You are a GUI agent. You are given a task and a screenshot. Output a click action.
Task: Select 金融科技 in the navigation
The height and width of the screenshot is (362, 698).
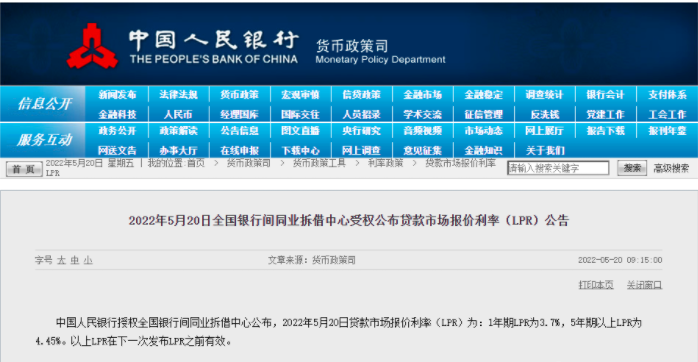coord(117,114)
